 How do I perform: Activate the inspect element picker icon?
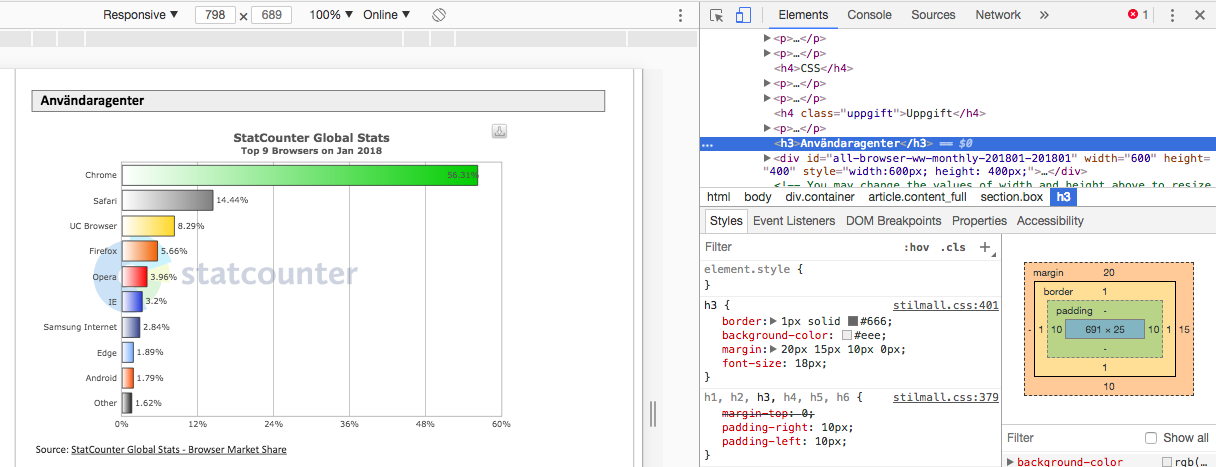[717, 15]
